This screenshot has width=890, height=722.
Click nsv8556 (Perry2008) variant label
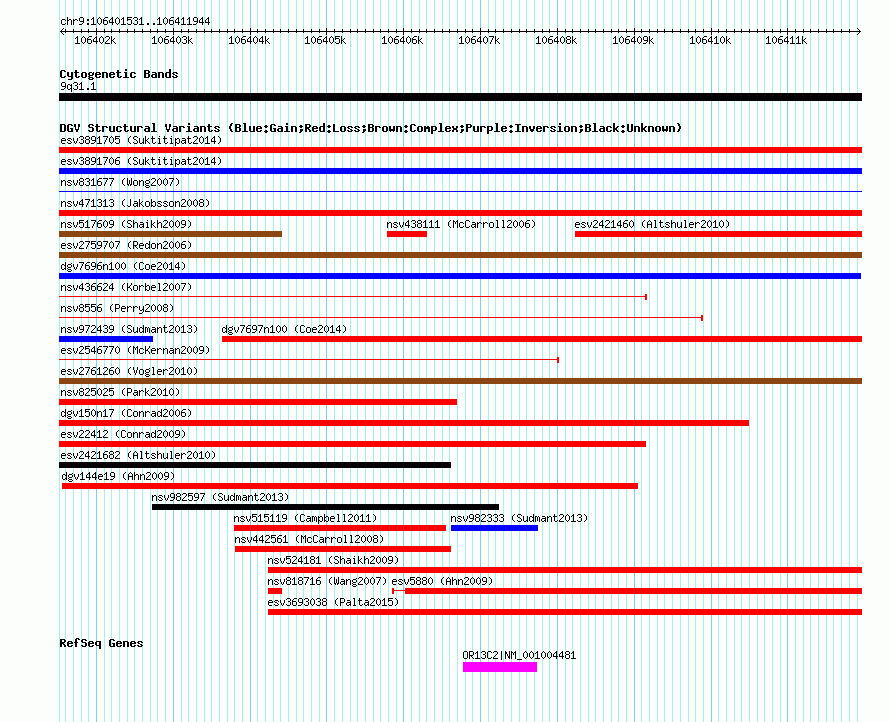click(x=117, y=308)
